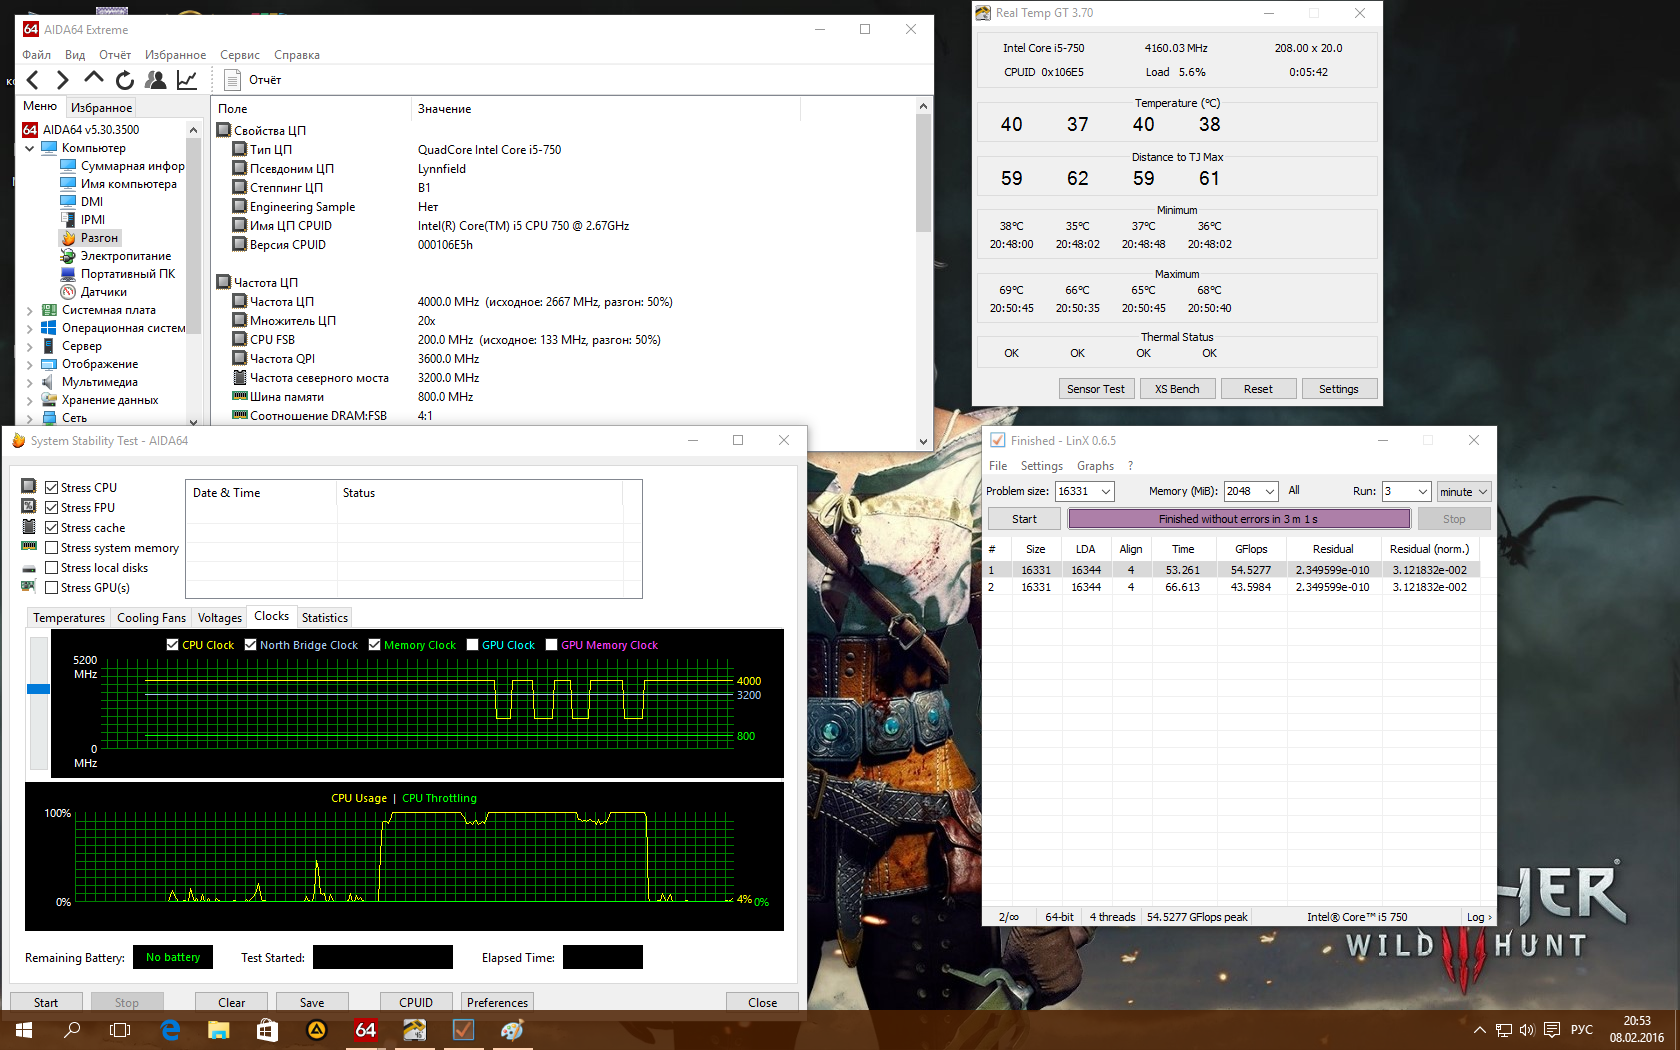Click the clock and date in tray
Image resolution: width=1680 pixels, height=1050 pixels.
click(1637, 1030)
